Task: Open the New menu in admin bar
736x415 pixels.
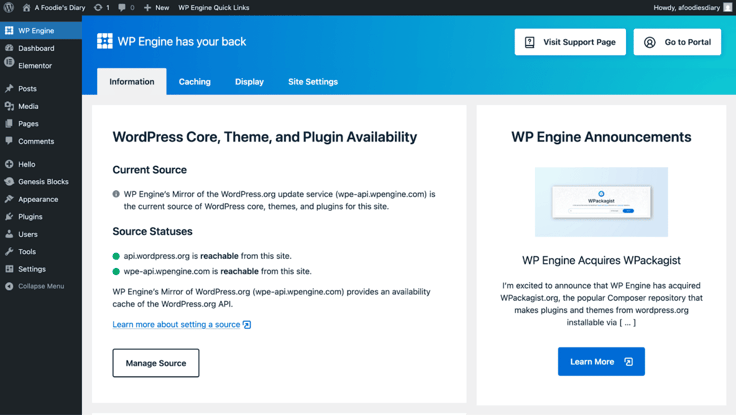Action: coord(156,8)
